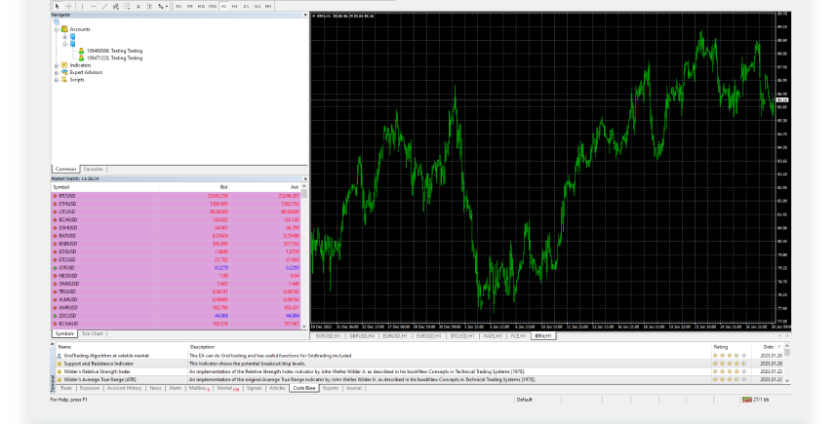Switch chart to M1 timeframe
This screenshot has width=836, height=424.
[179, 6]
